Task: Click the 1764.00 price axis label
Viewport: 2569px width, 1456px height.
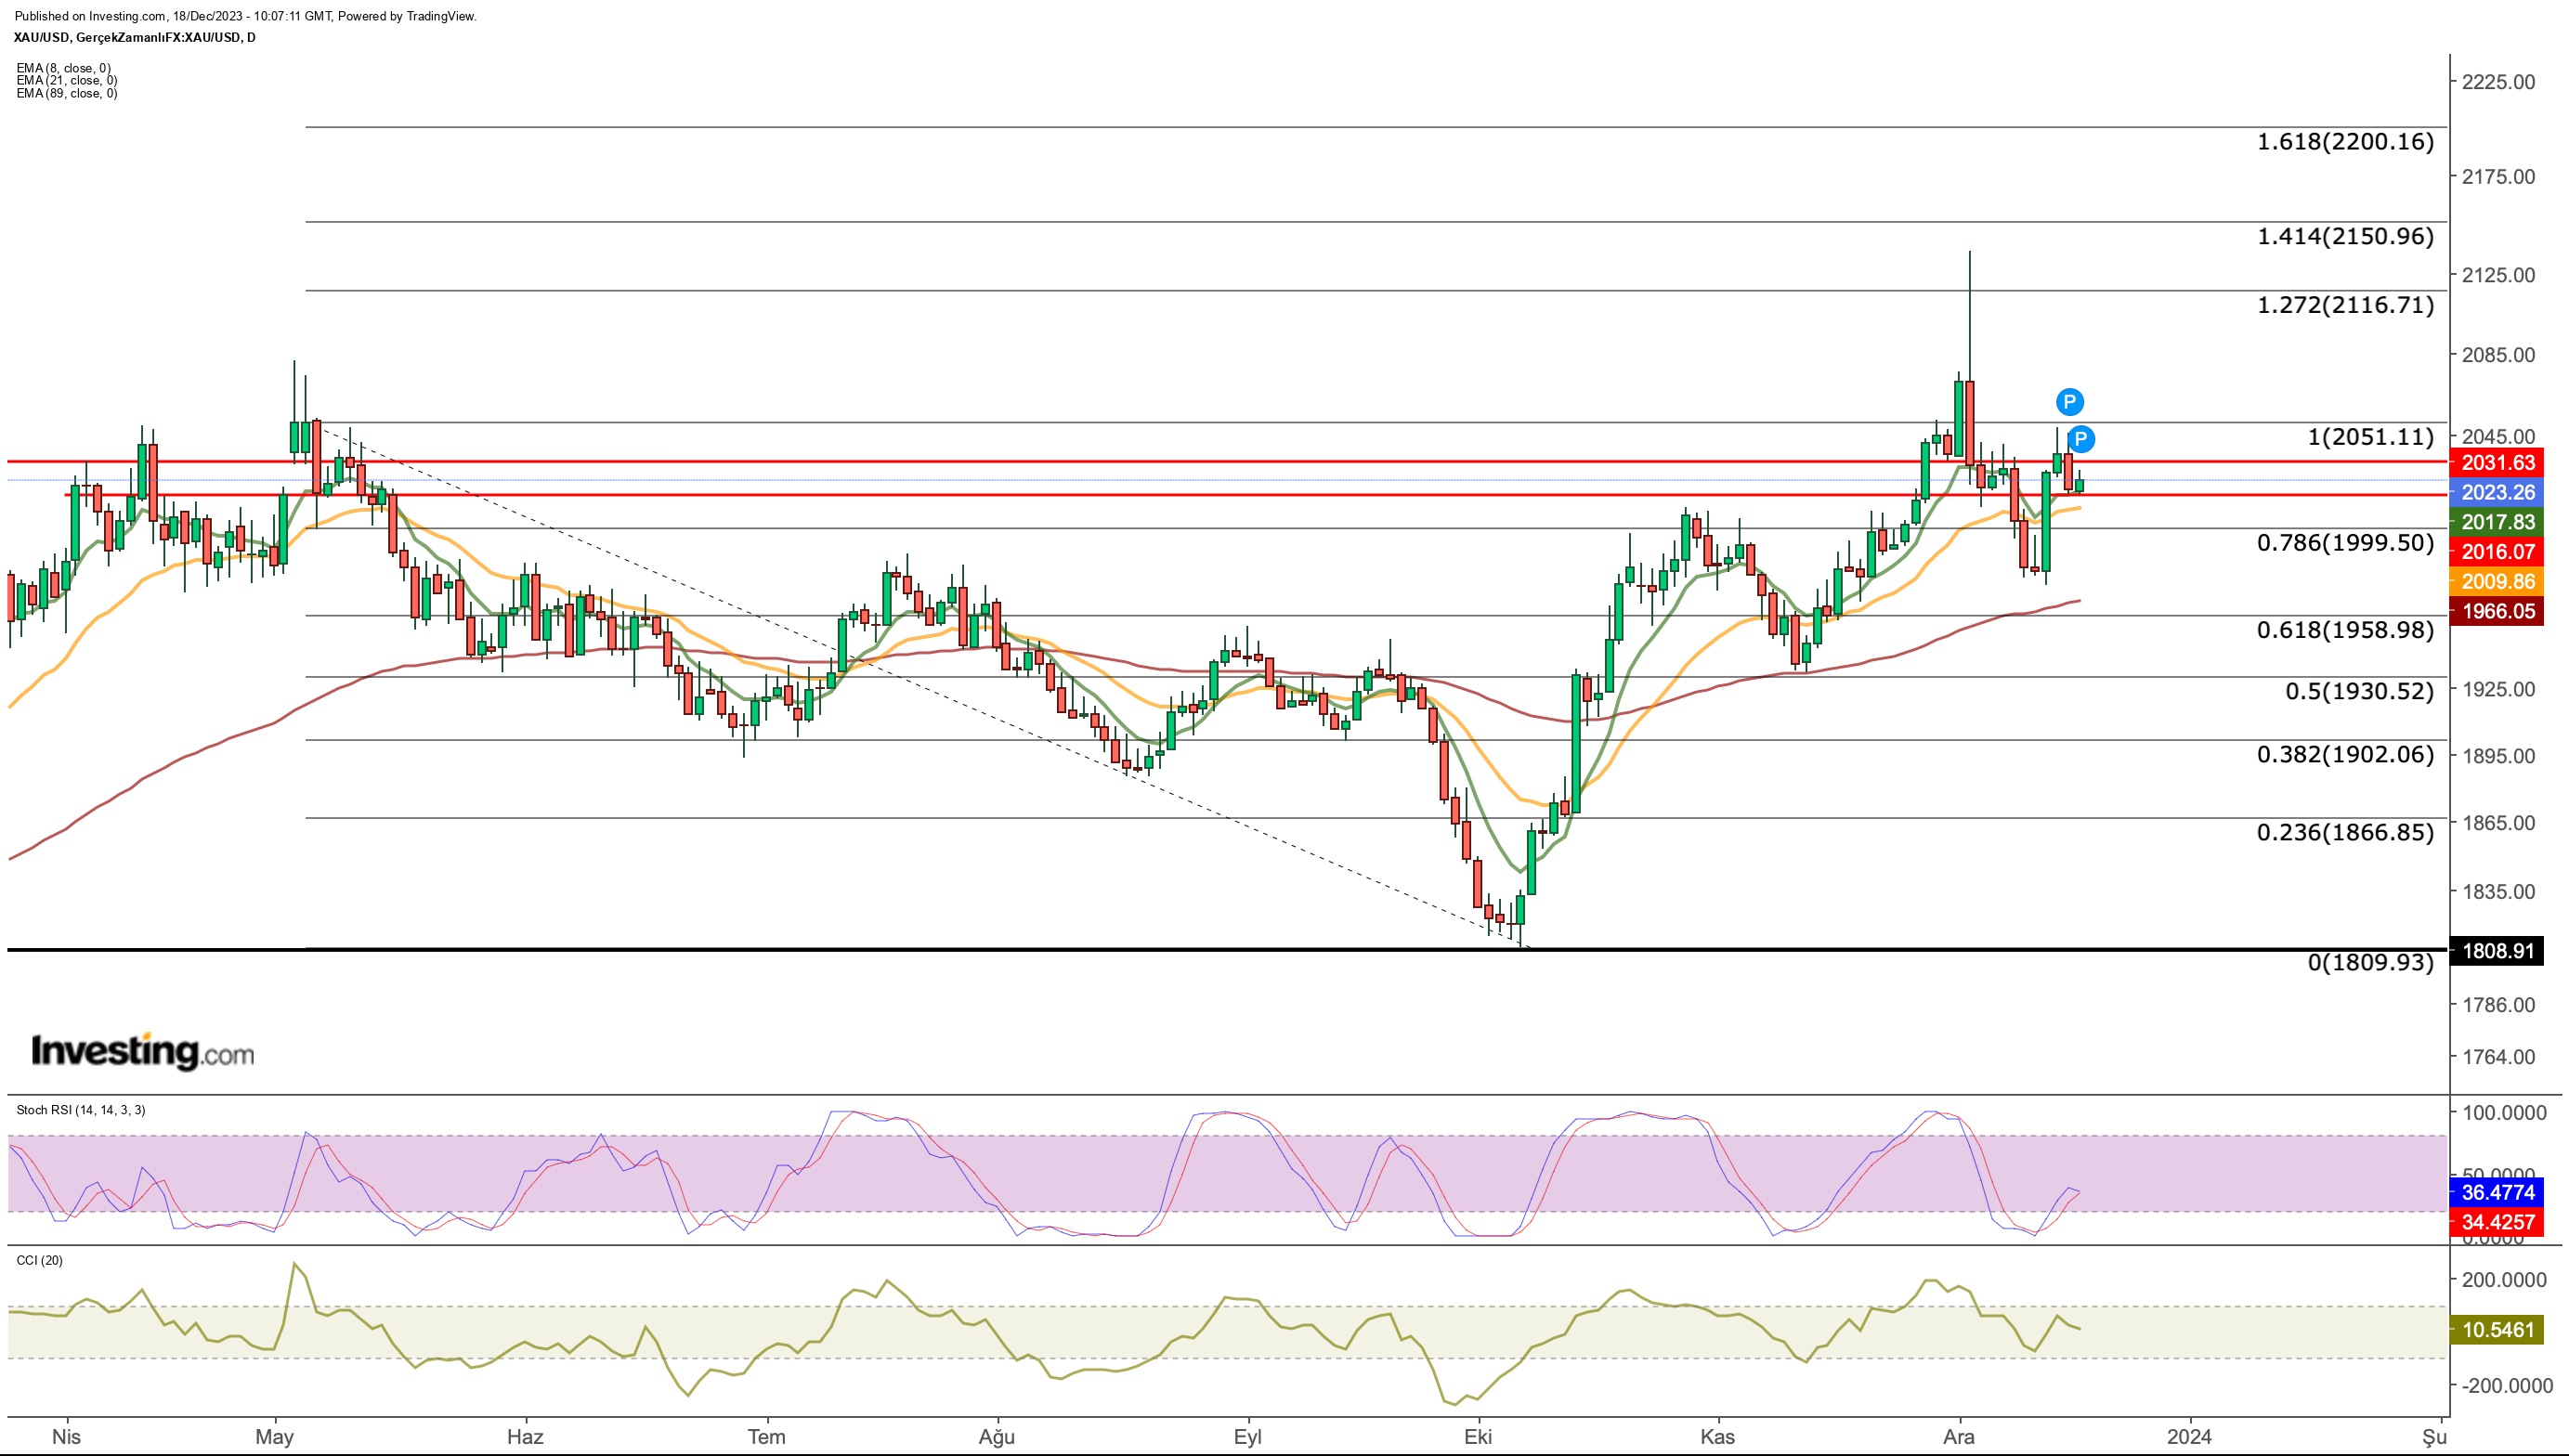Action: pyautogui.click(x=2499, y=1057)
